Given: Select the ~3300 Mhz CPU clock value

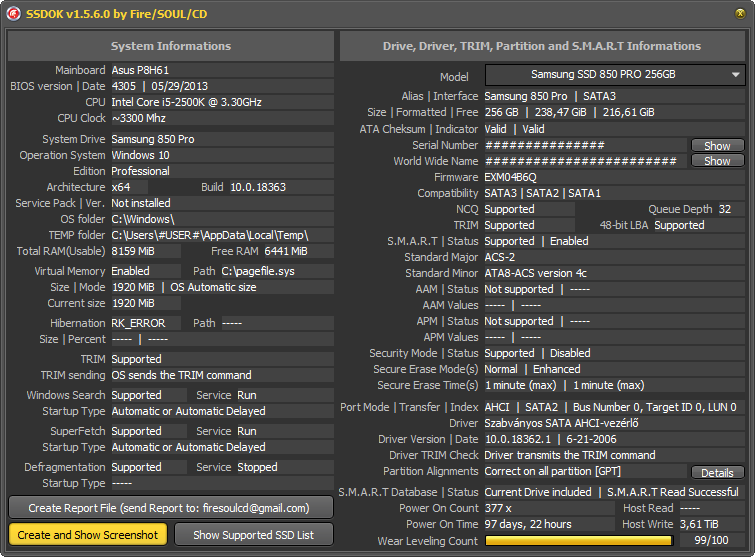Looking at the screenshot, I should tap(139, 118).
